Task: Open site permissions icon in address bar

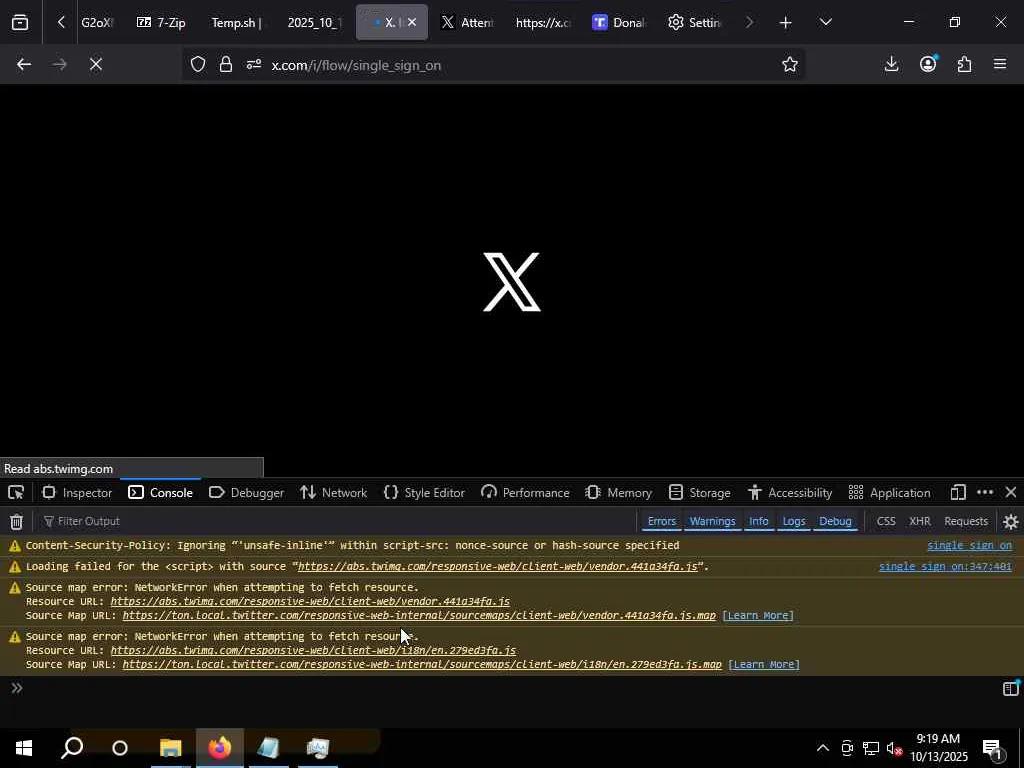Action: click(x=254, y=64)
